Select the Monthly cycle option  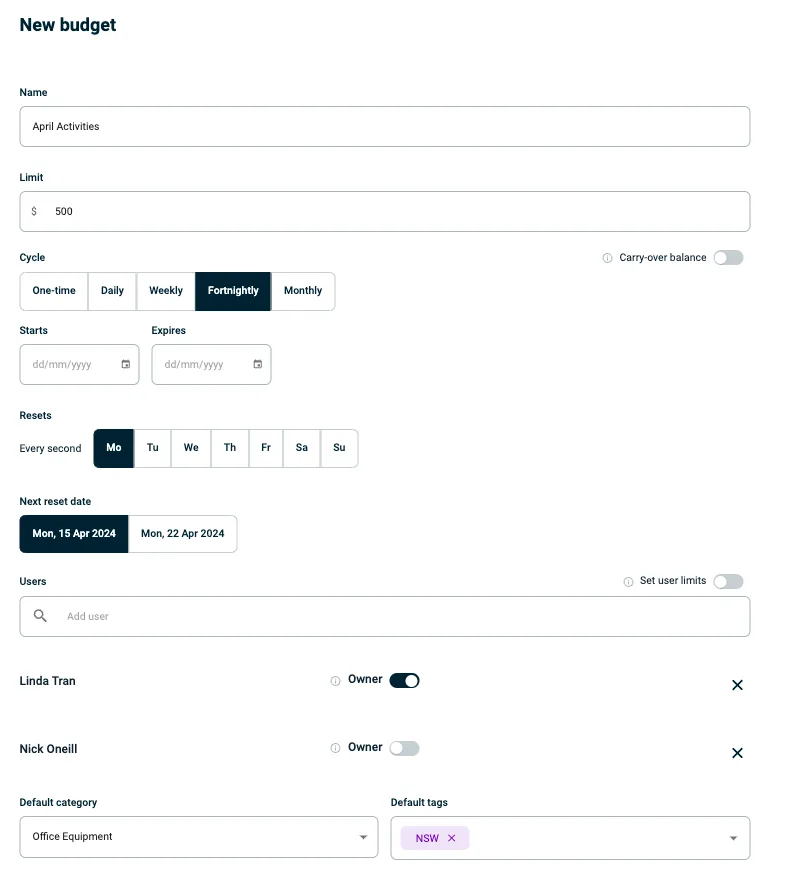pos(303,291)
